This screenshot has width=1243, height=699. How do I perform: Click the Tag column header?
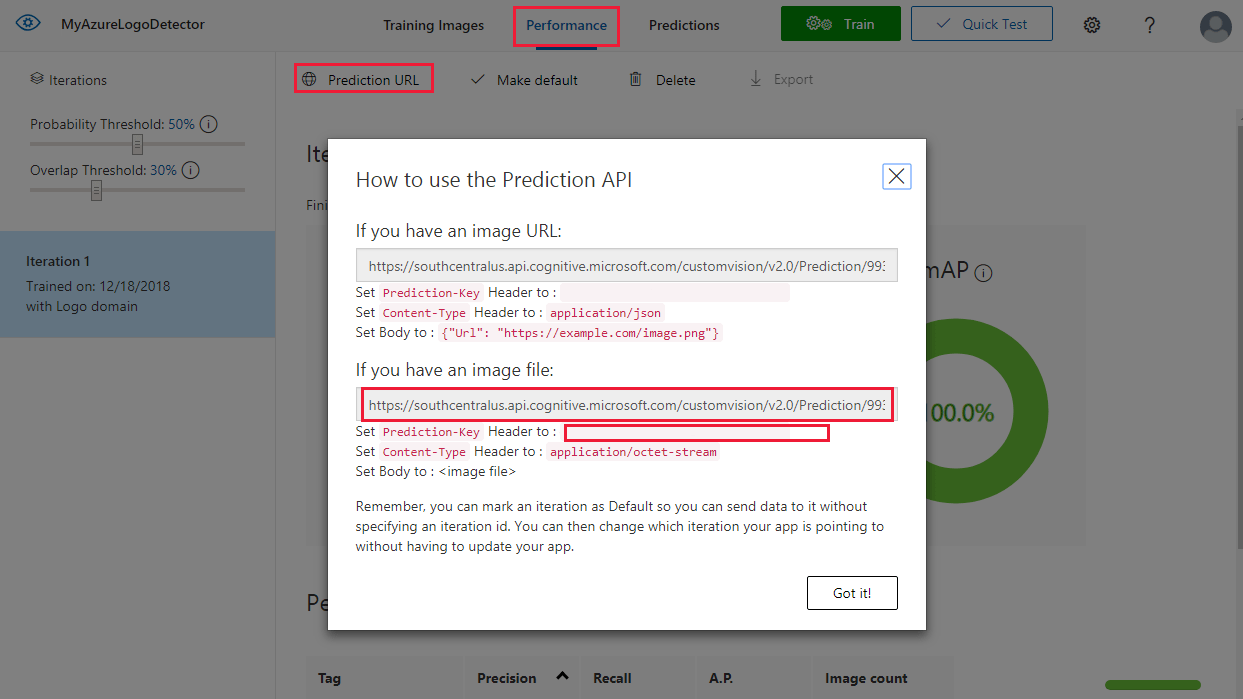[329, 678]
